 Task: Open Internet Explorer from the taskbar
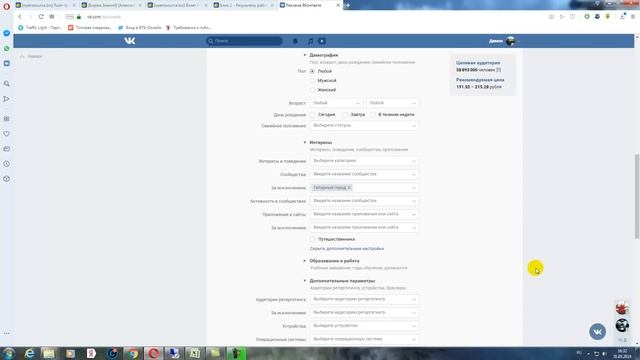coord(29,353)
